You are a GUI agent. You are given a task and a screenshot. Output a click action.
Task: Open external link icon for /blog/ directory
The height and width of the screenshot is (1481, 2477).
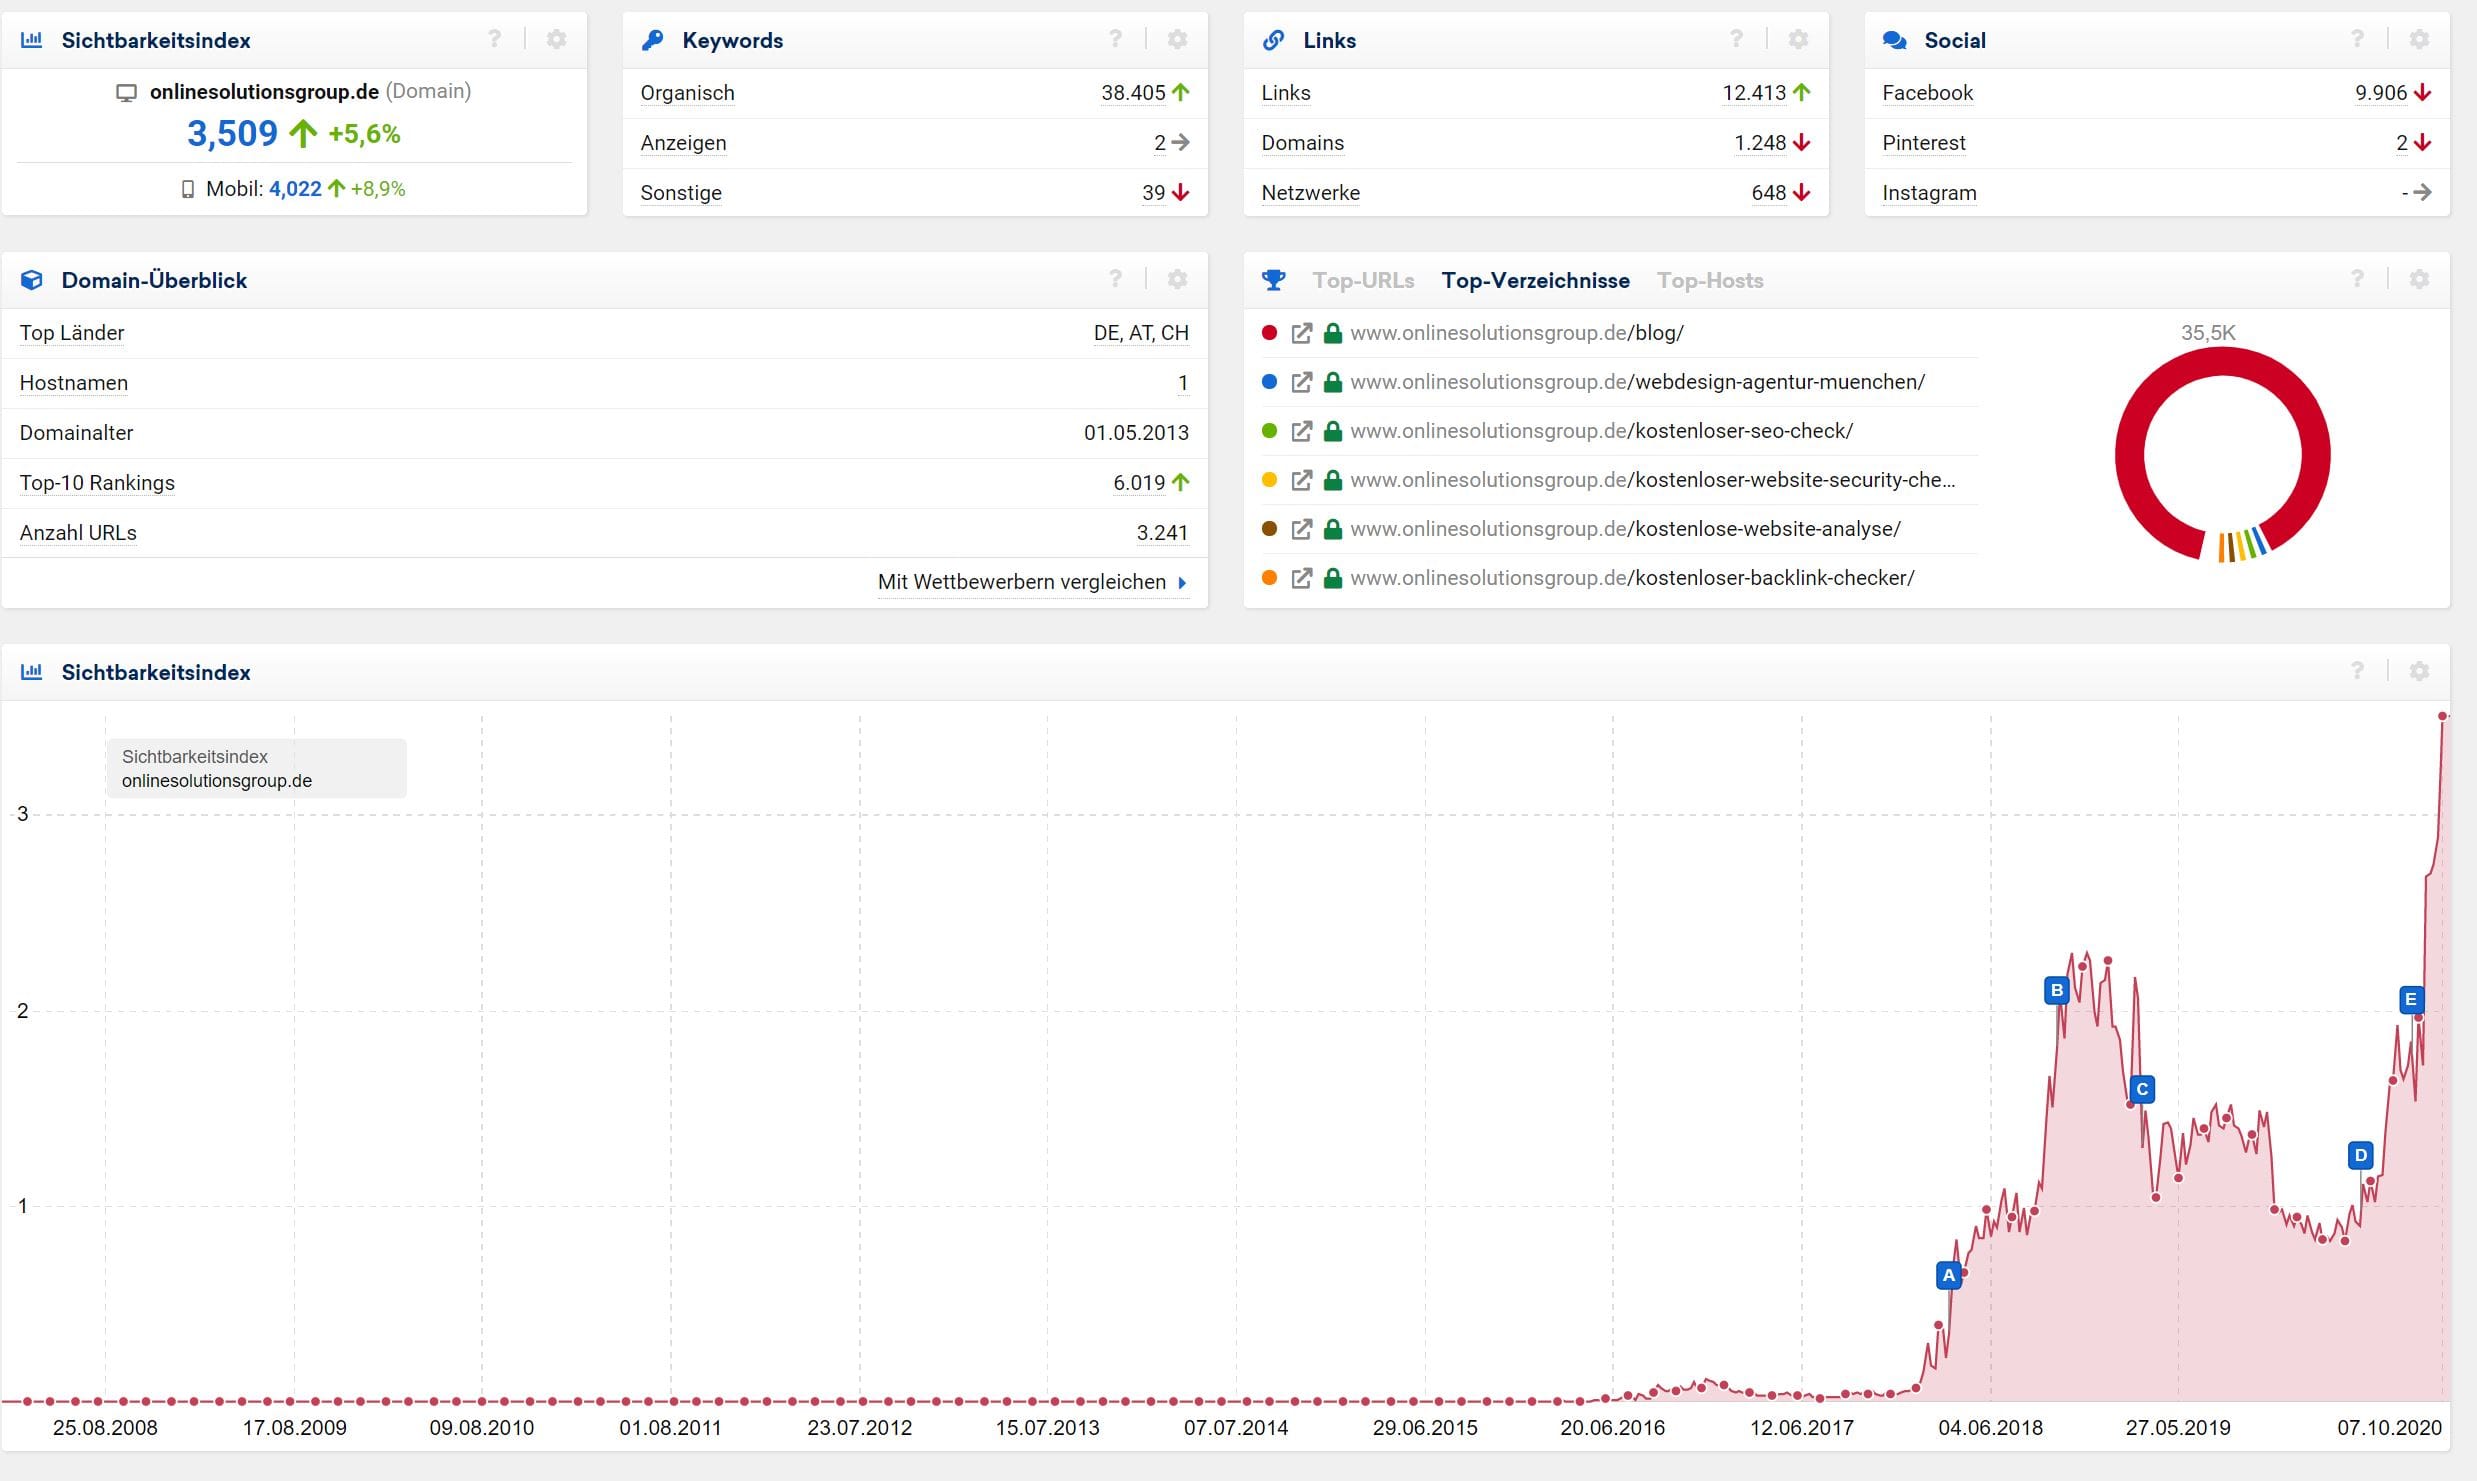point(1301,333)
